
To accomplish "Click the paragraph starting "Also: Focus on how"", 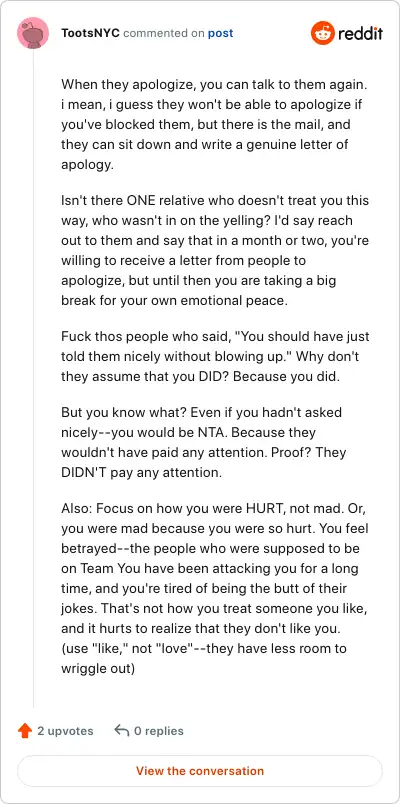I will coord(215,588).
